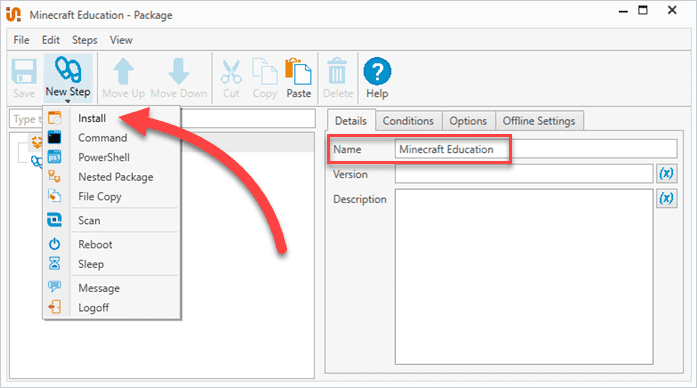Click the Move Down arrow icon
697x388 pixels.
click(179, 71)
